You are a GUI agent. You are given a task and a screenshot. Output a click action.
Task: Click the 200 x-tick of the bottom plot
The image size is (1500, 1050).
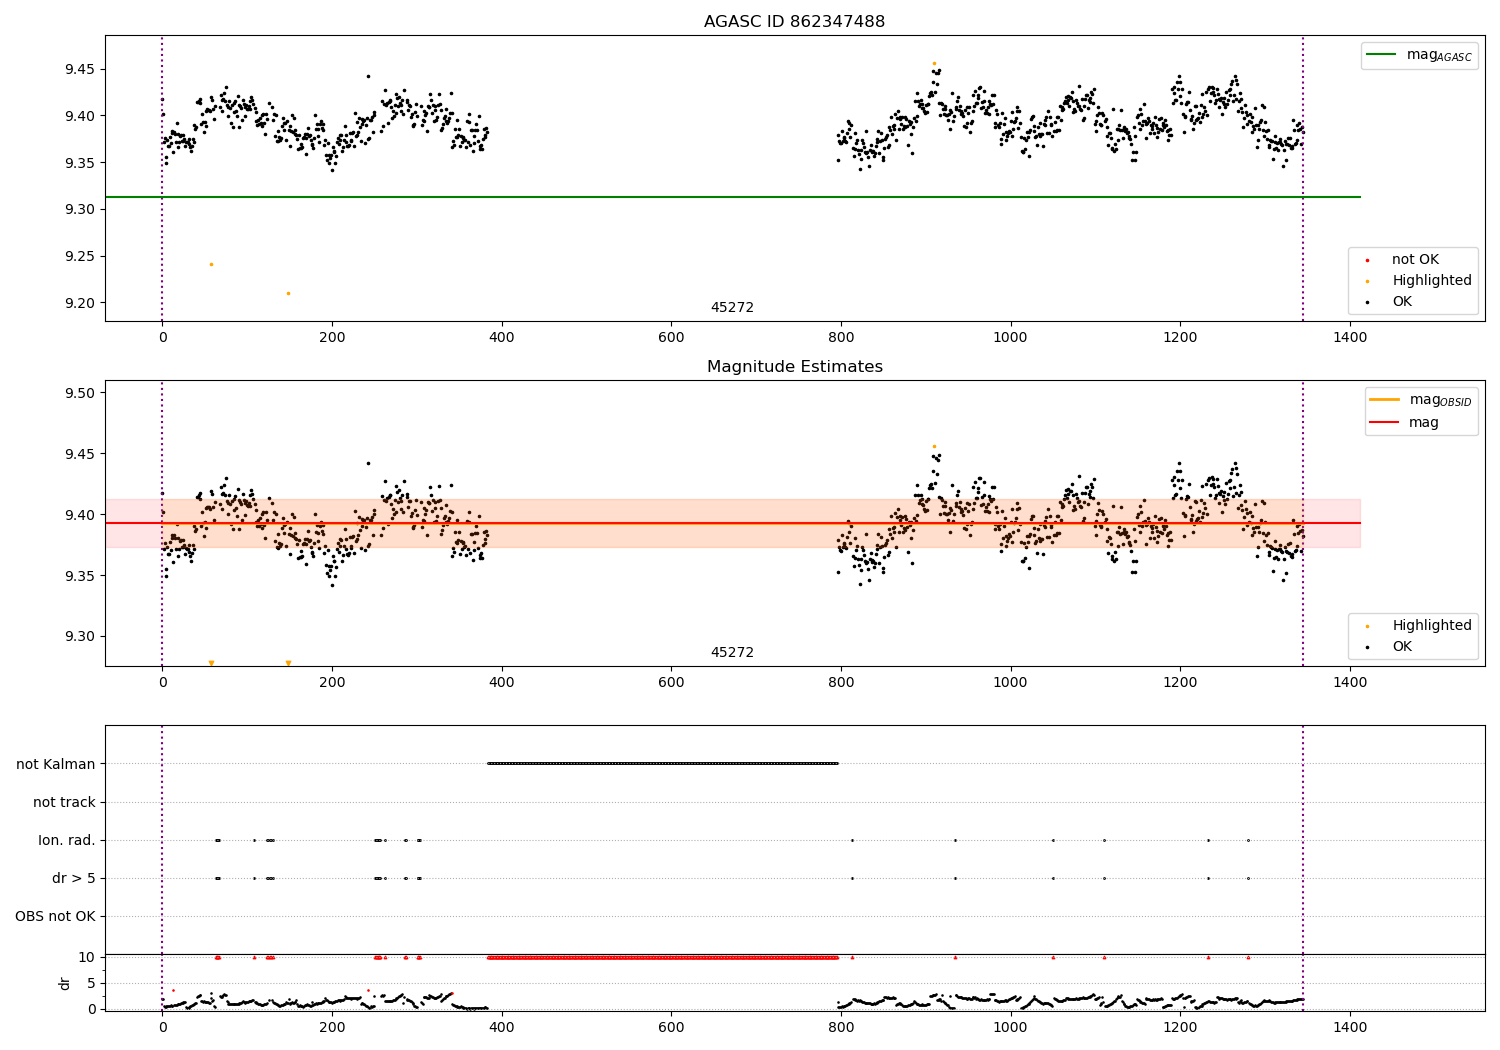[332, 1027]
